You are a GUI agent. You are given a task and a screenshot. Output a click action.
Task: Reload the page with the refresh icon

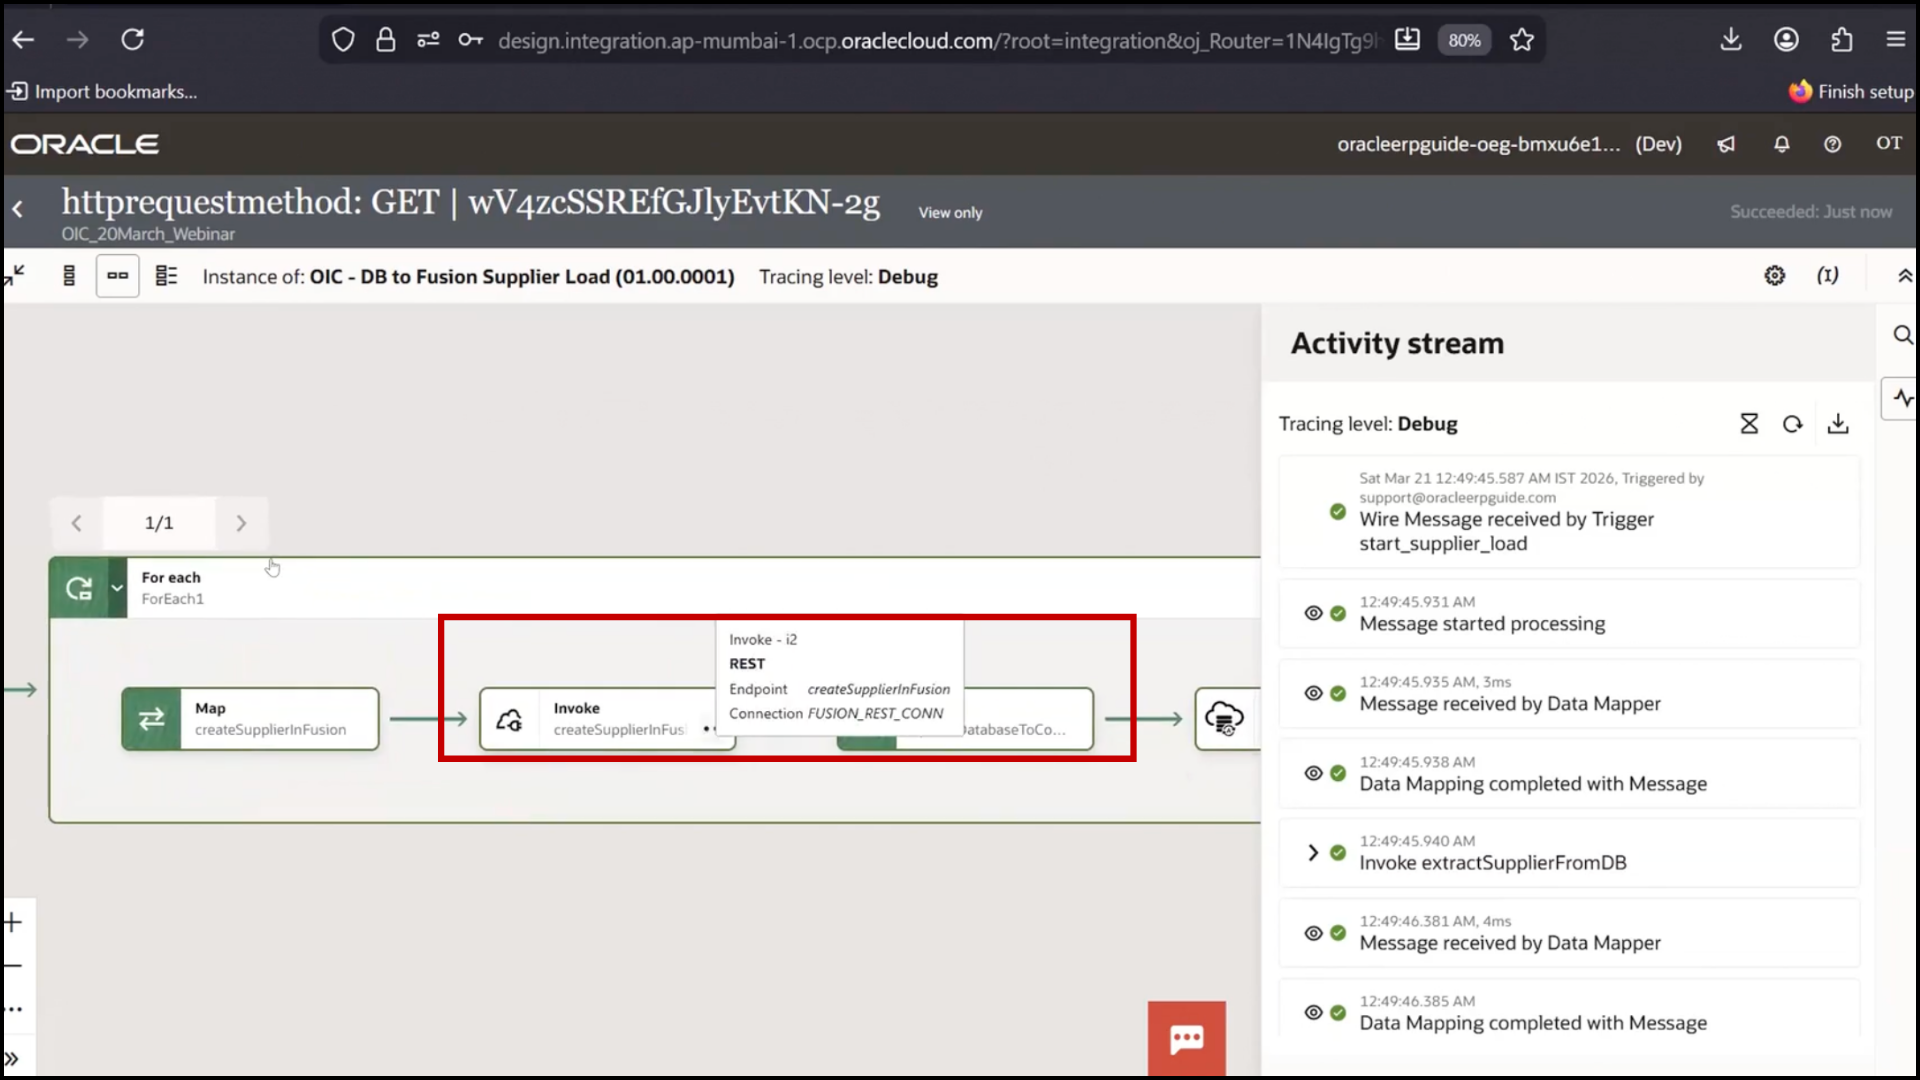point(132,40)
